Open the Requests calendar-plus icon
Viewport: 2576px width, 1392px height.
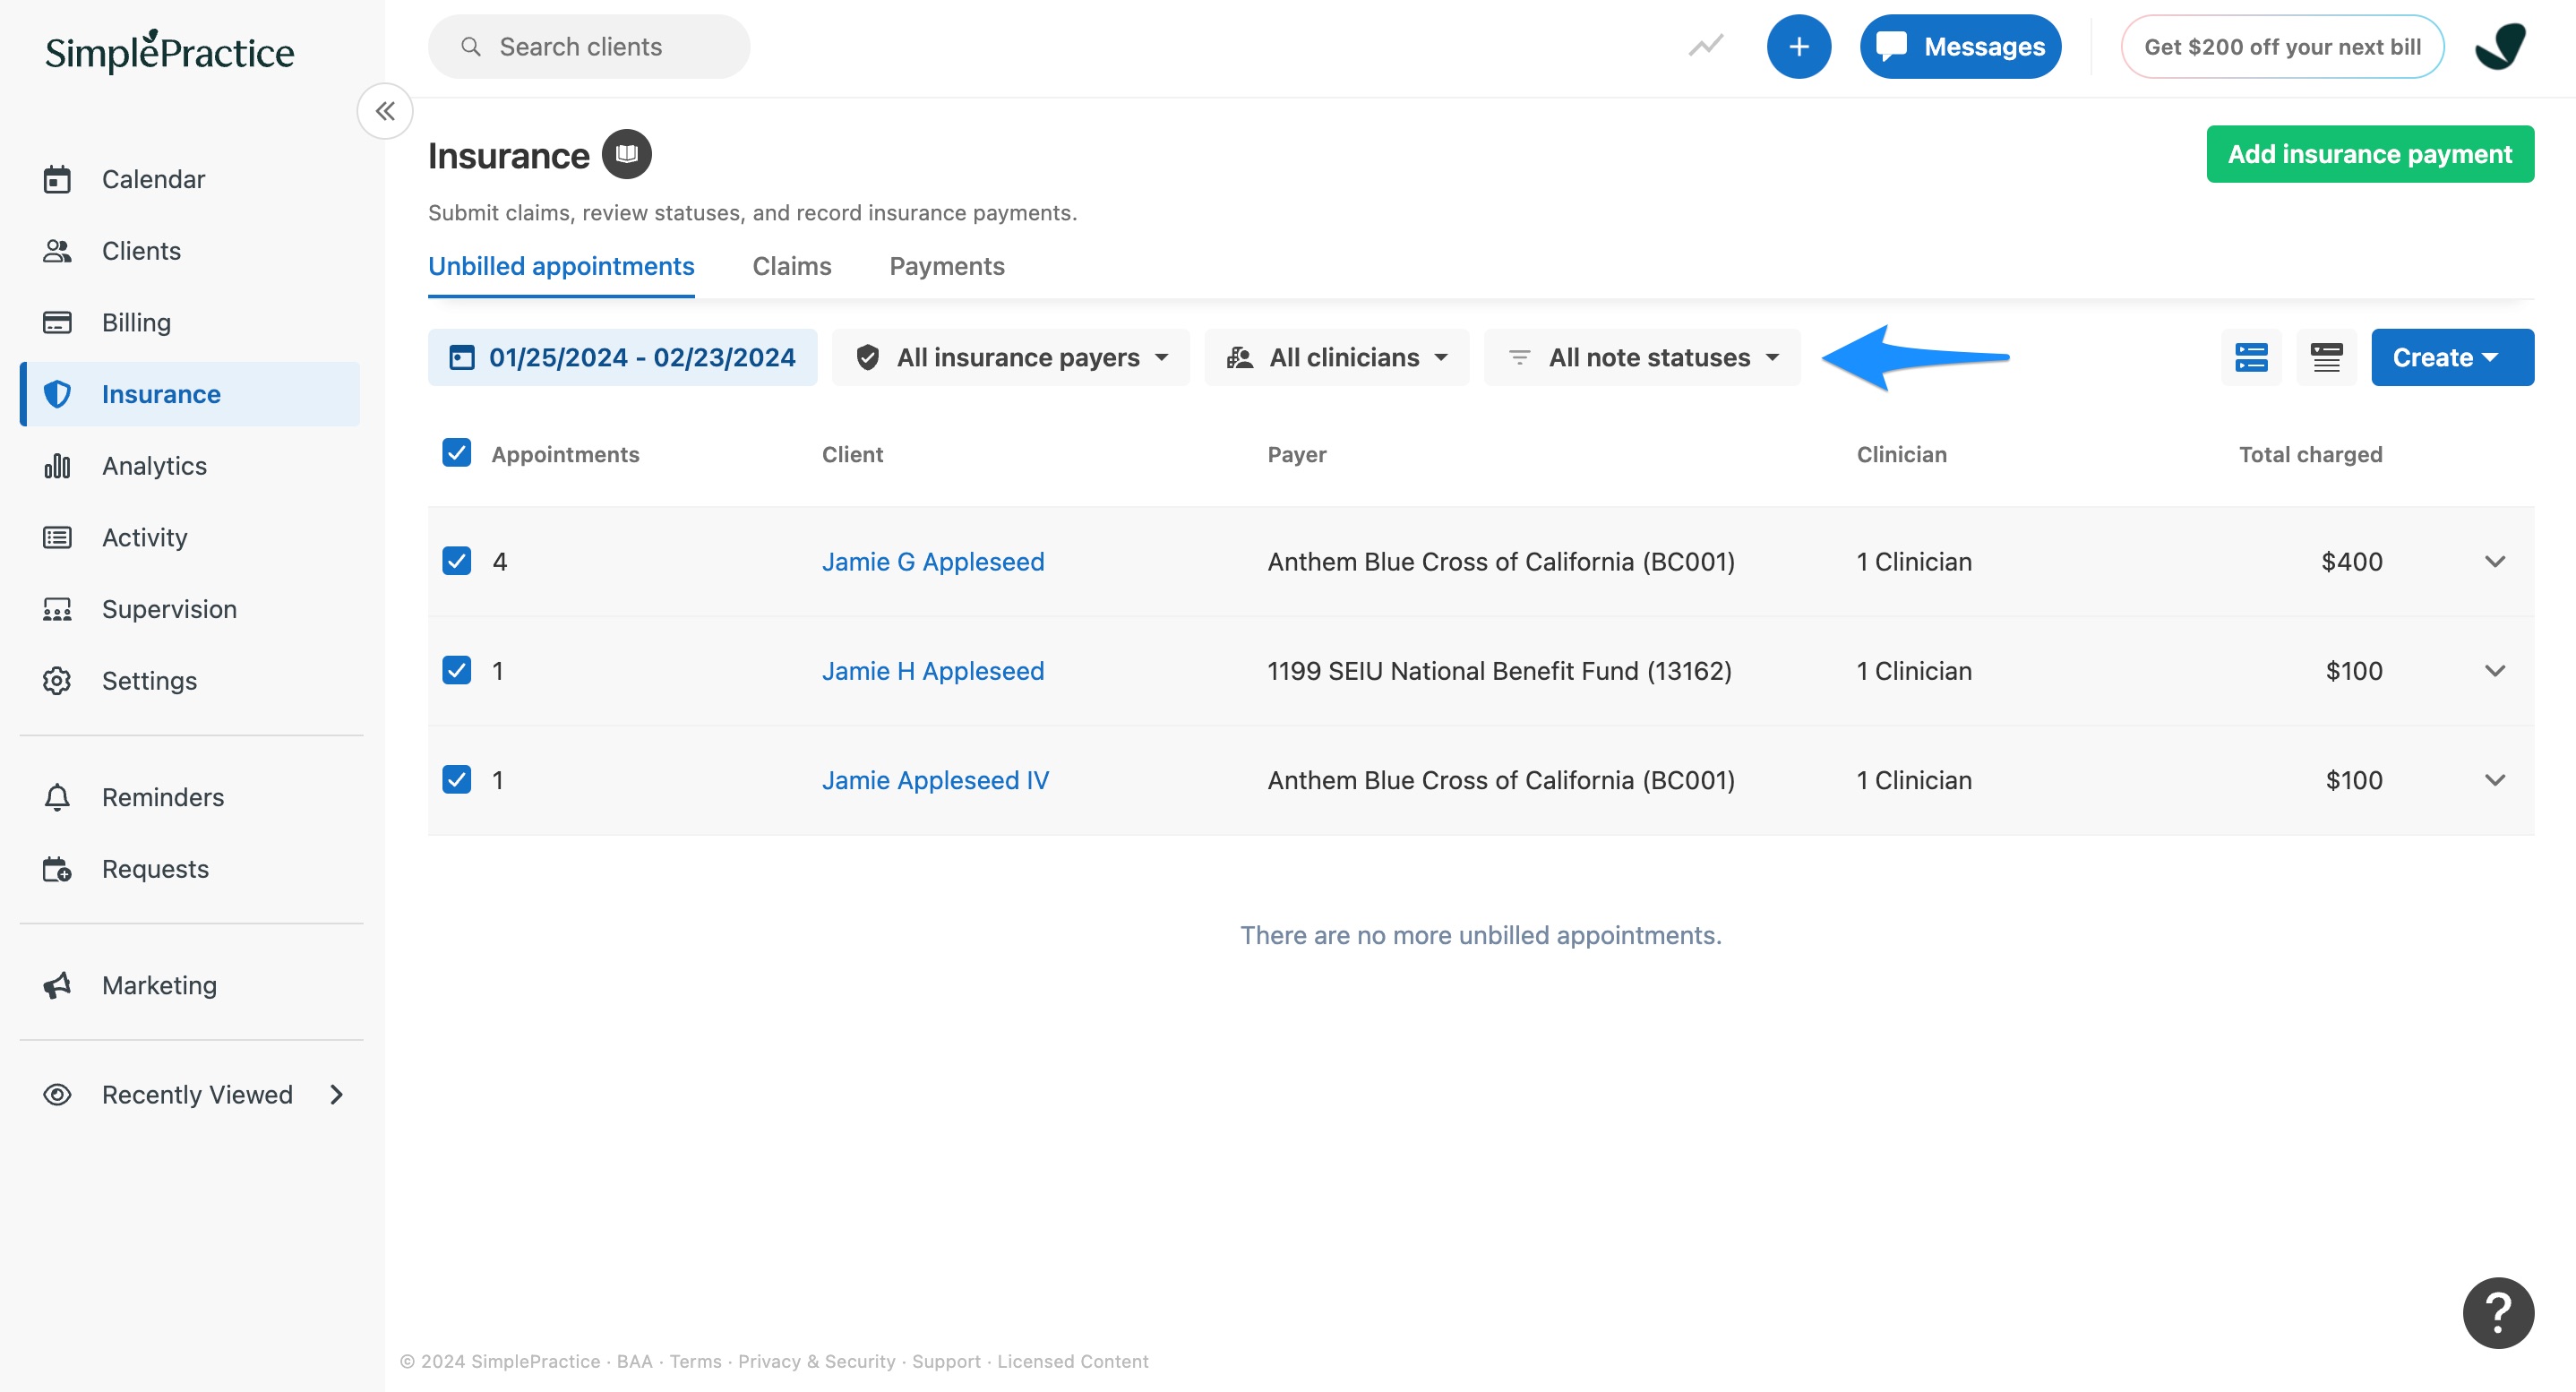click(57, 869)
